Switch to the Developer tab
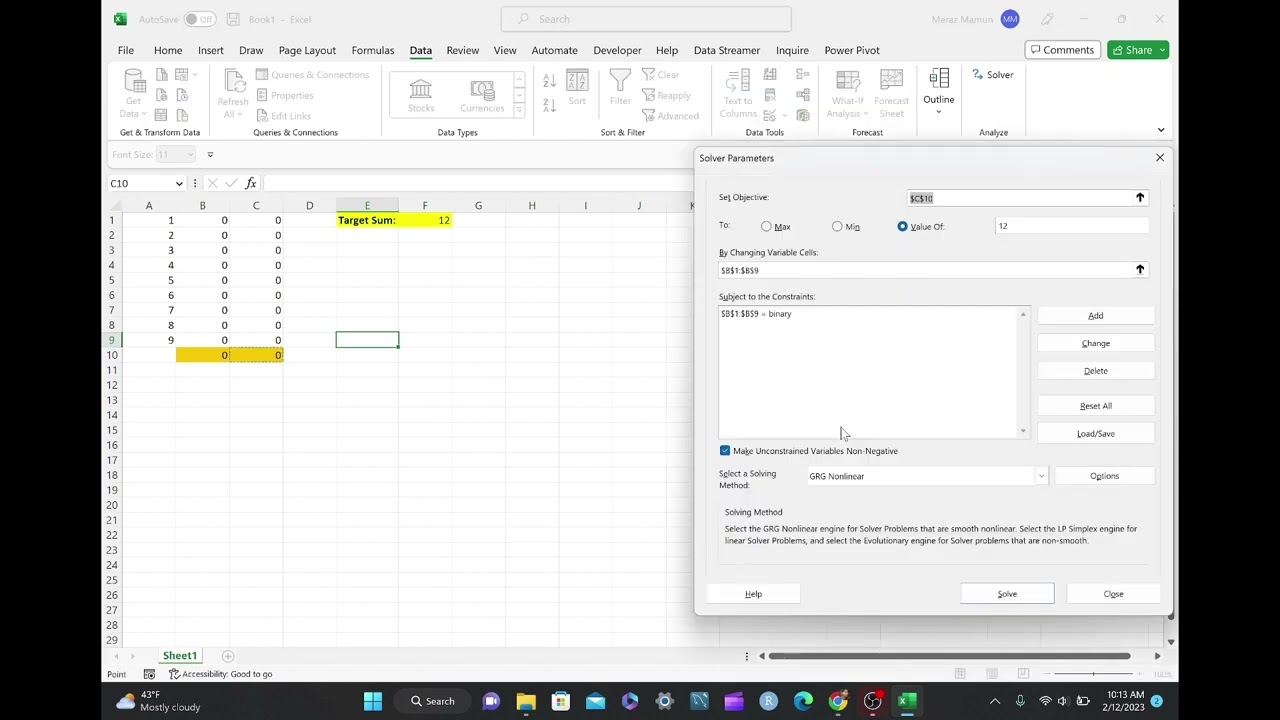Image resolution: width=1280 pixels, height=720 pixels. coord(617,50)
